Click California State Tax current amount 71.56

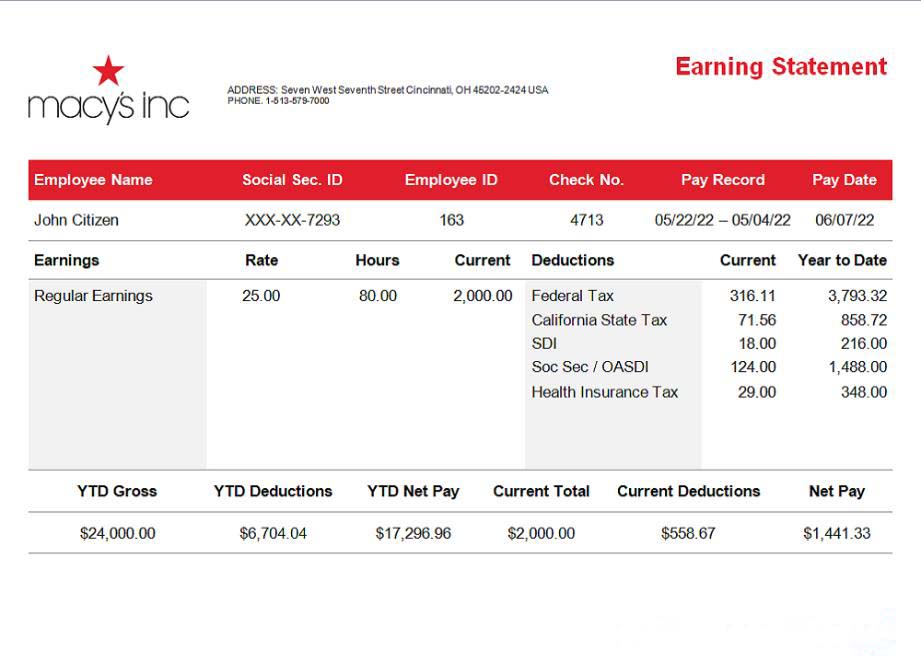click(x=756, y=320)
